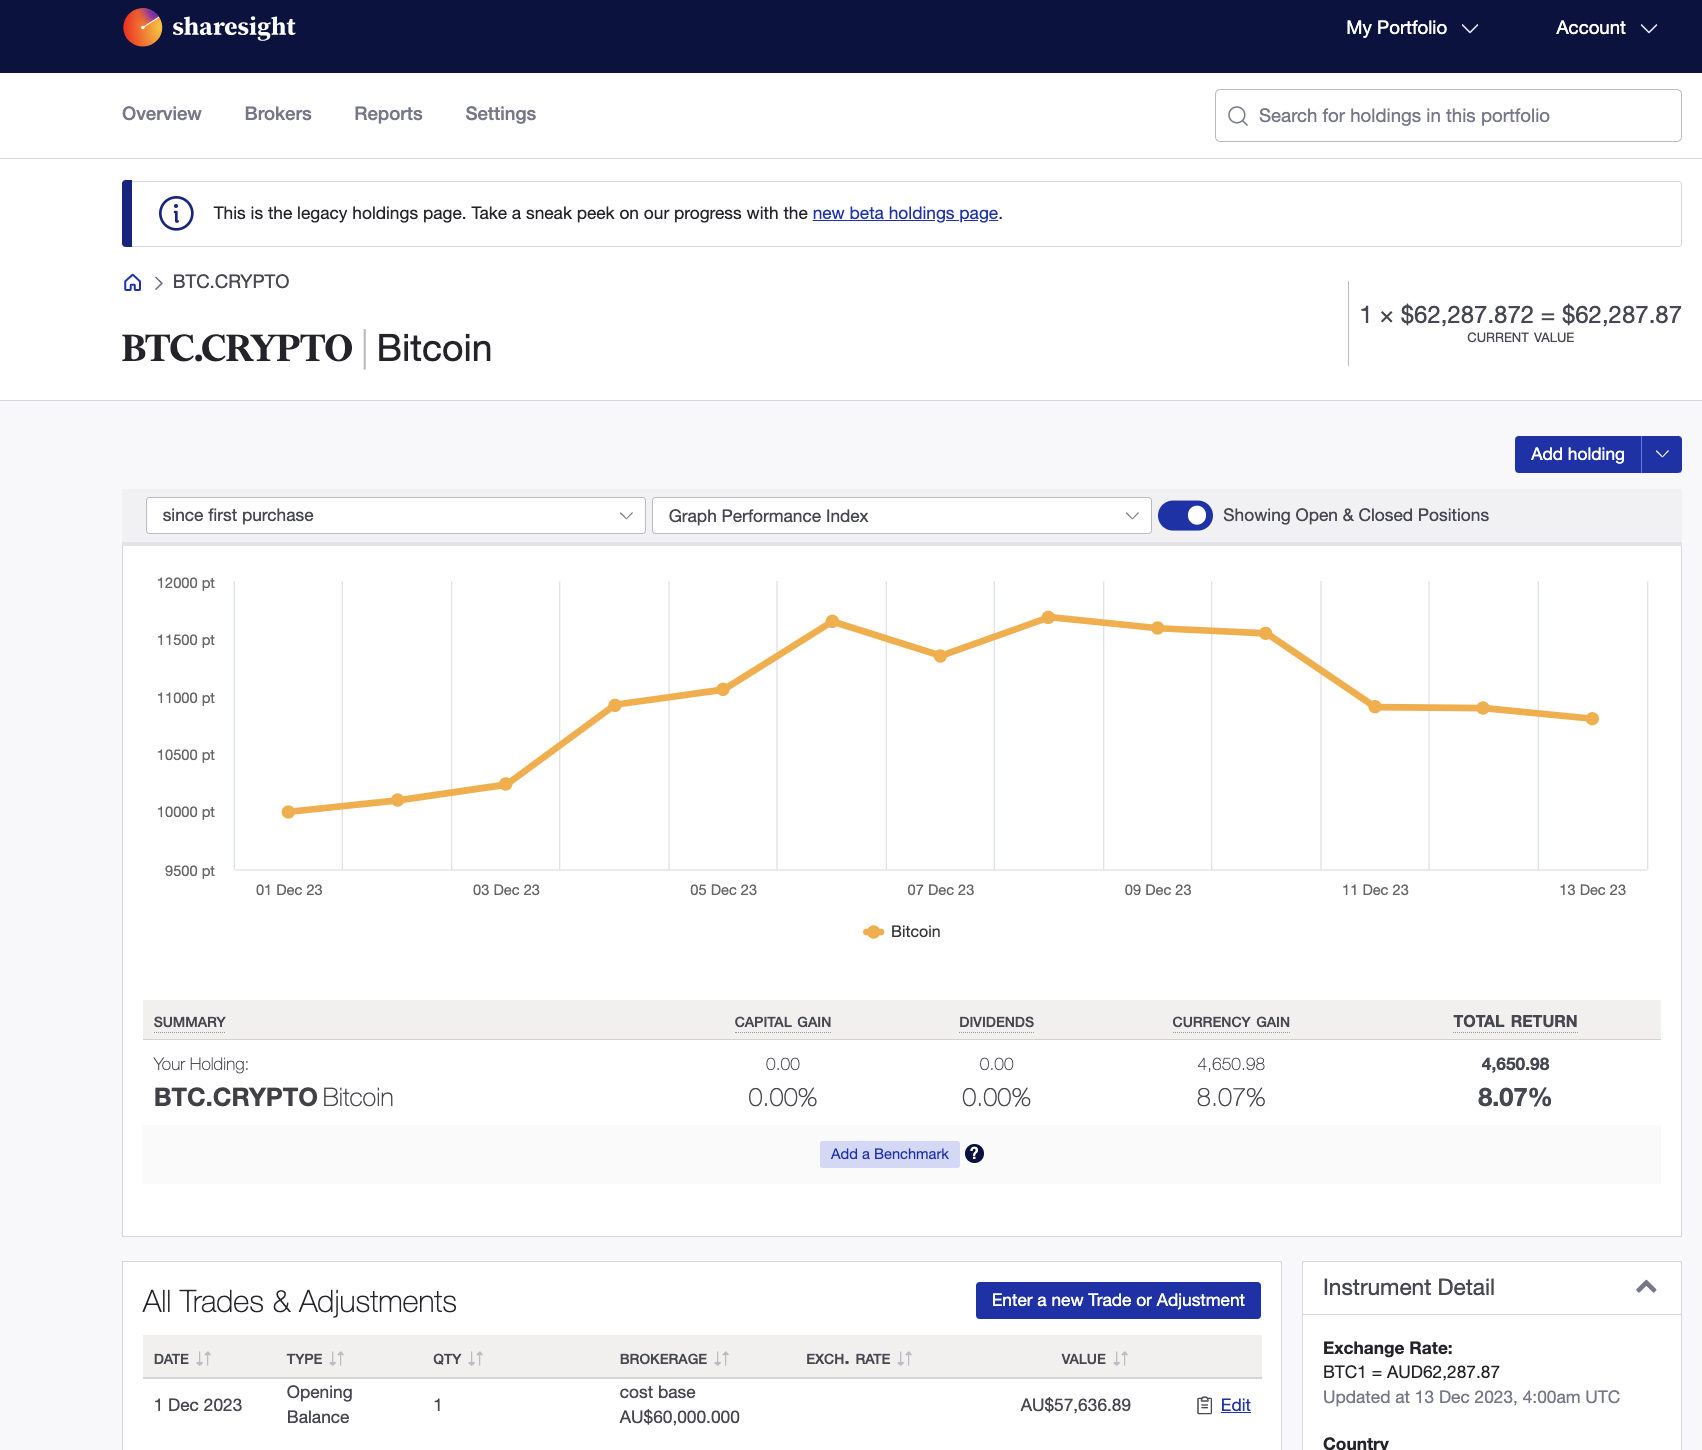Click the sort arrows on the QTY column
1702x1450 pixels.
pos(475,1358)
